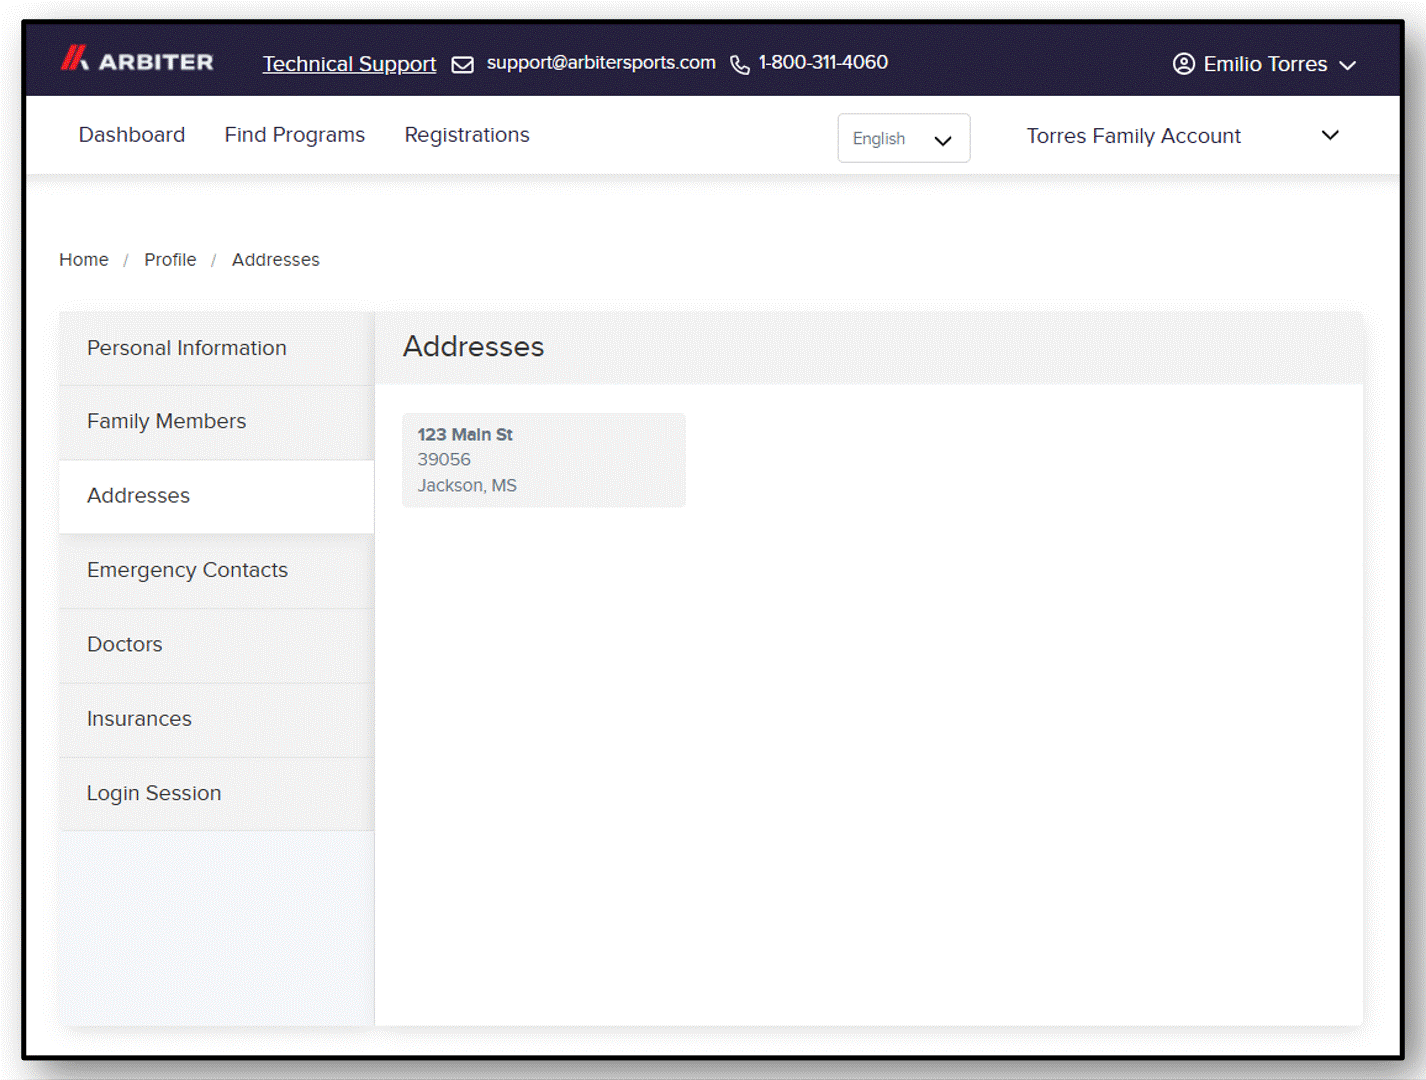Click the user profile avatar icon
The image size is (1426, 1080).
click(1184, 64)
